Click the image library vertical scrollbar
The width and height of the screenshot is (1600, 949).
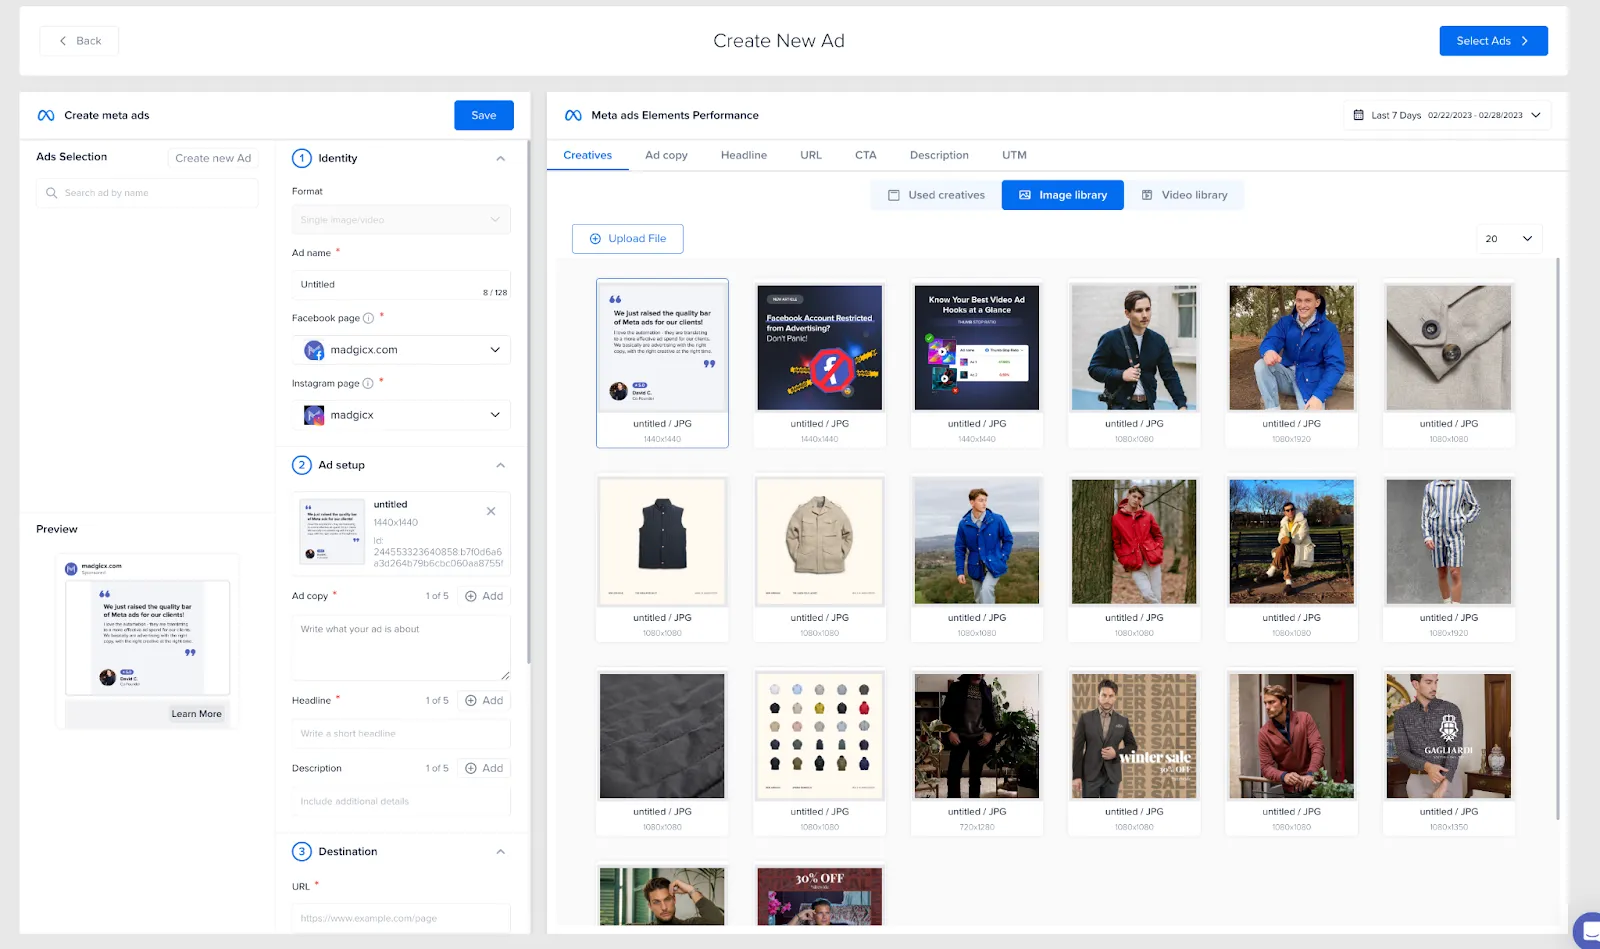[1558, 540]
